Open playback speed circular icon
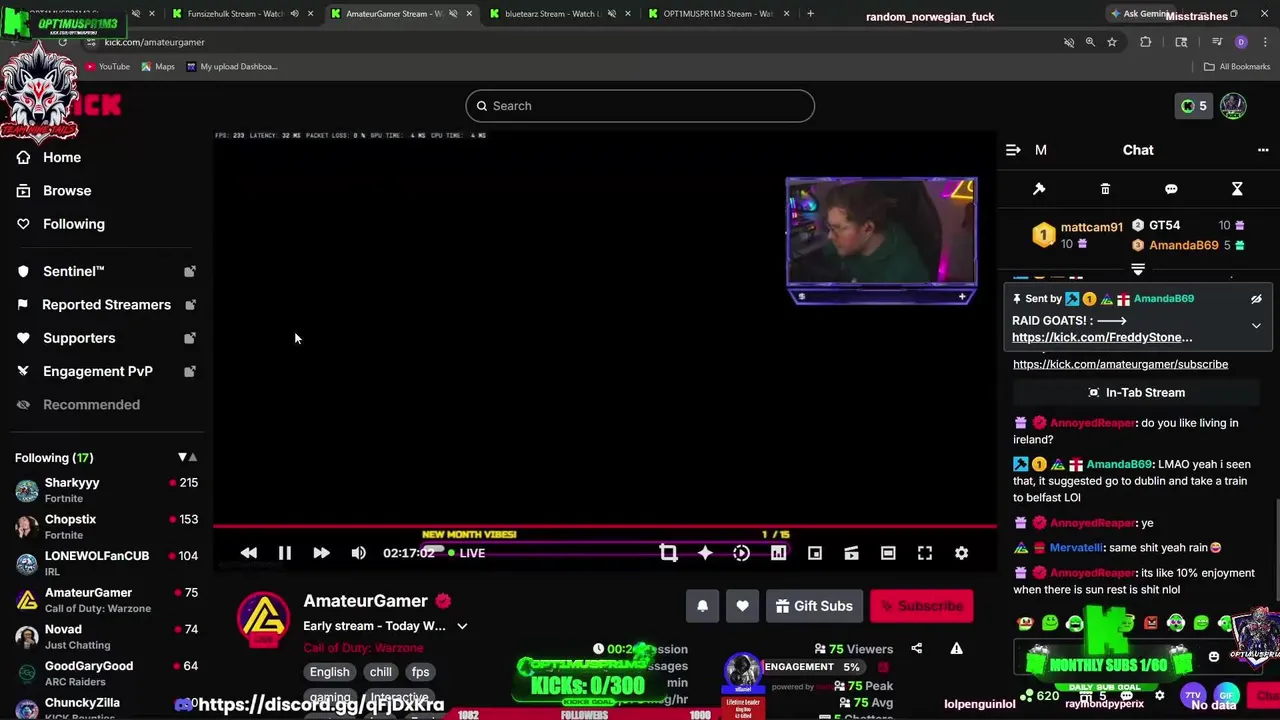The image size is (1280, 720). pyautogui.click(x=741, y=553)
